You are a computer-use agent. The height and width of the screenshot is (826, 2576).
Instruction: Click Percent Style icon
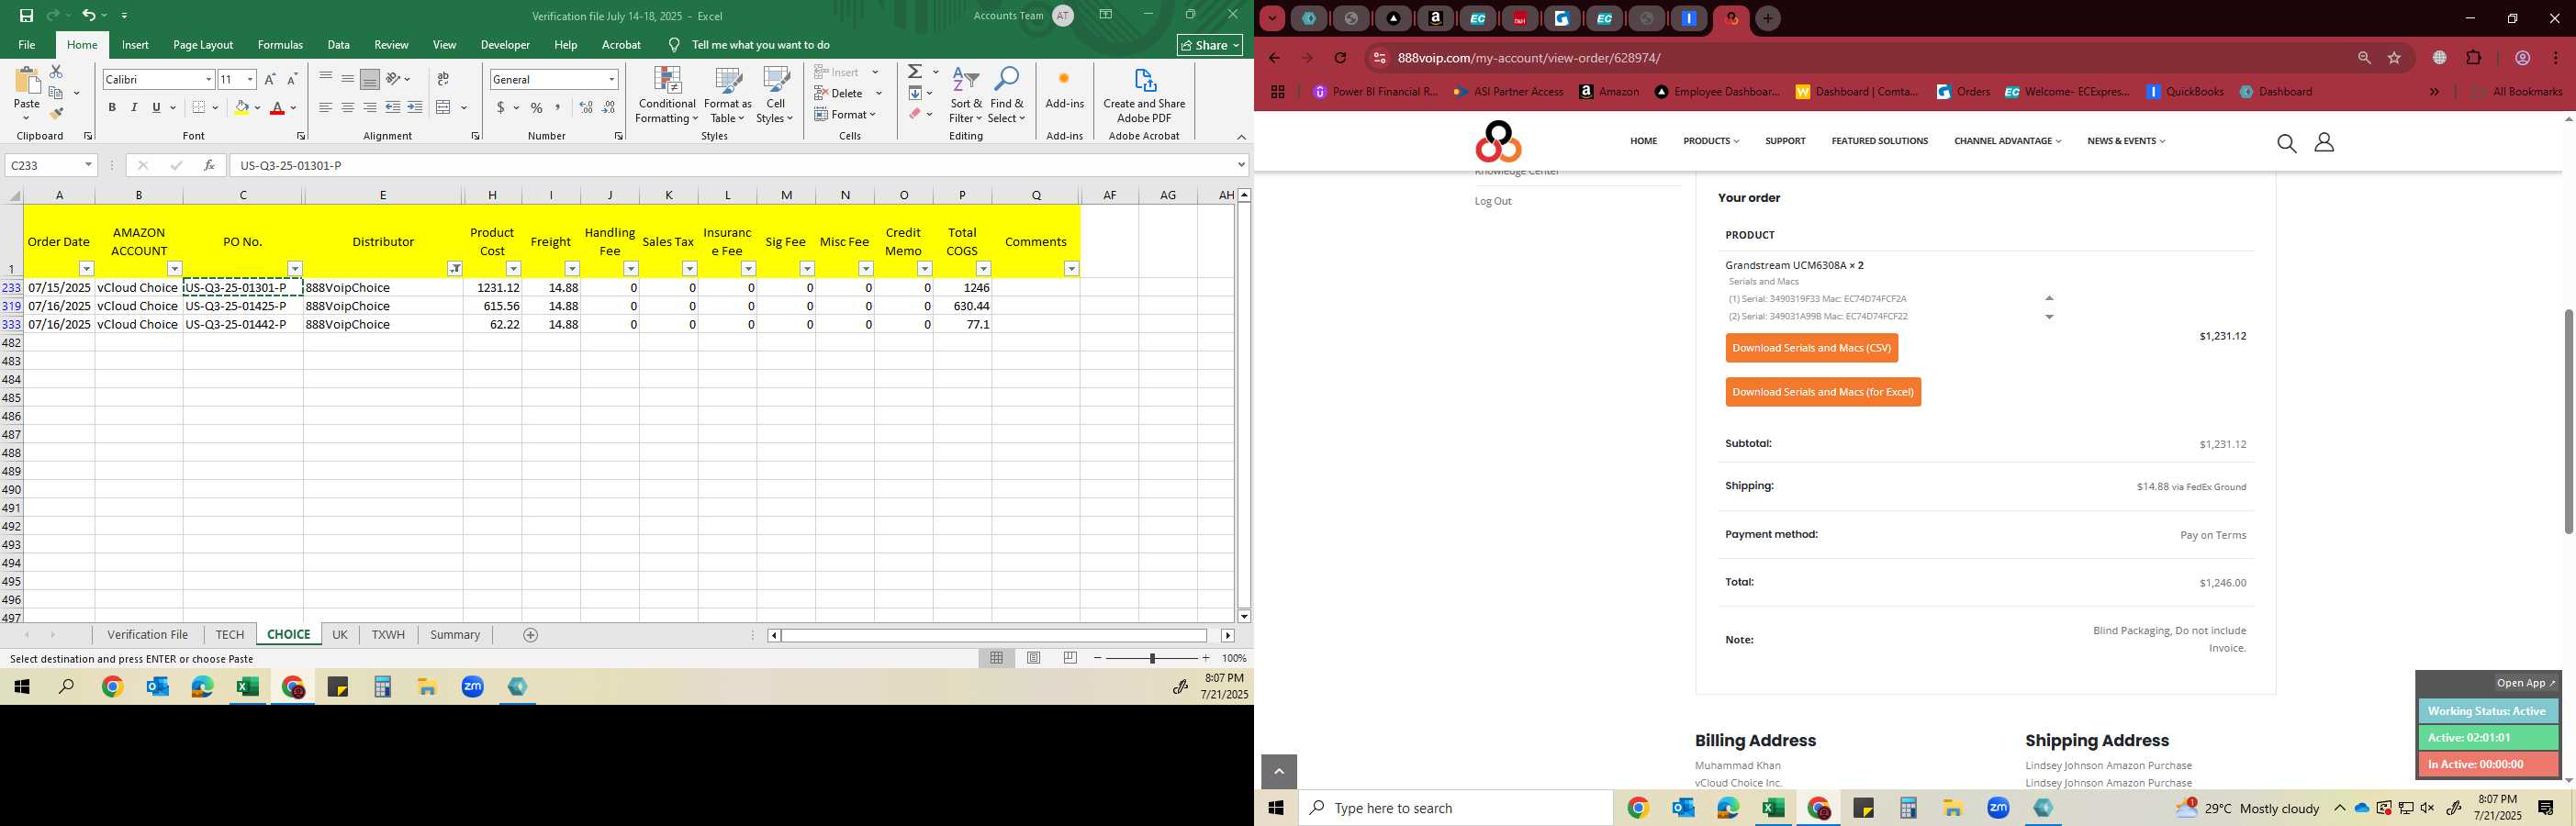pos(537,108)
